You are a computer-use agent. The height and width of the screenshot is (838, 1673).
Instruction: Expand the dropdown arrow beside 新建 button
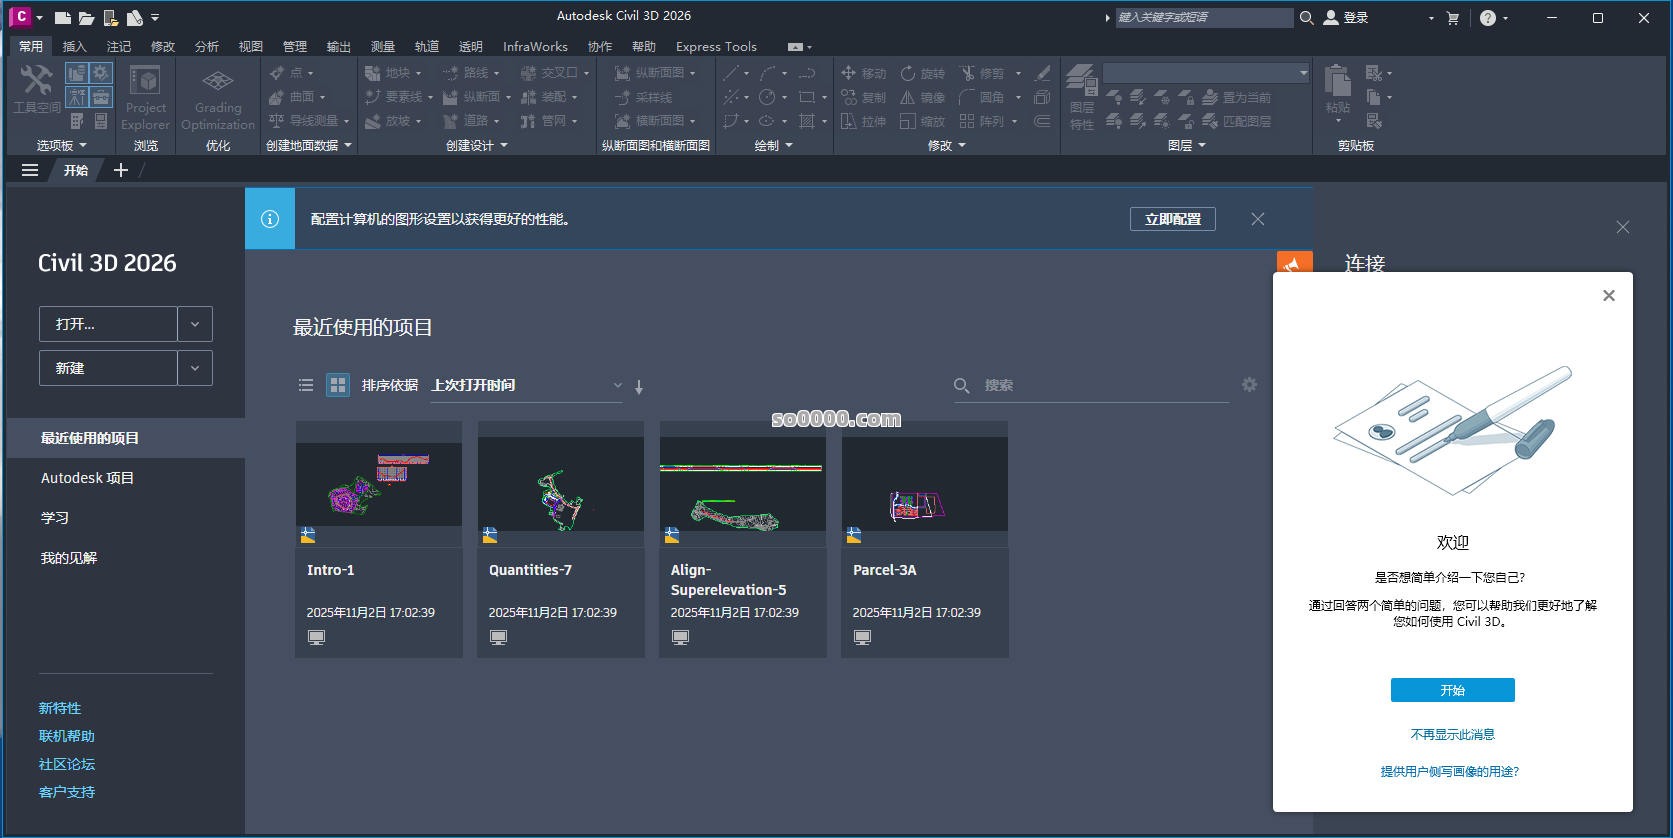(195, 368)
